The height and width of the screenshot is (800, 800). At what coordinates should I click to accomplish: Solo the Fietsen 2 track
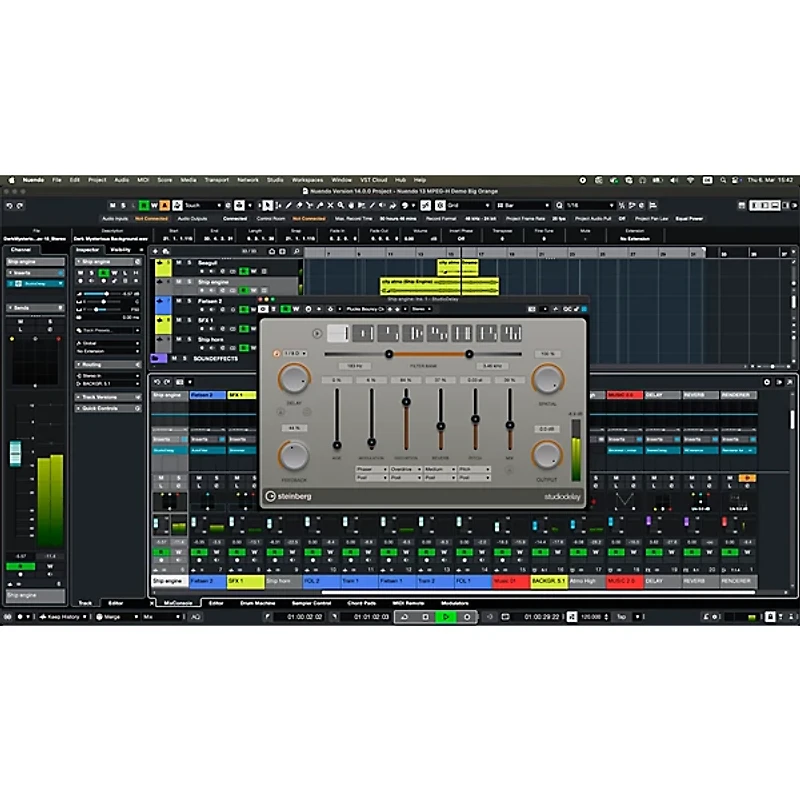coord(186,300)
